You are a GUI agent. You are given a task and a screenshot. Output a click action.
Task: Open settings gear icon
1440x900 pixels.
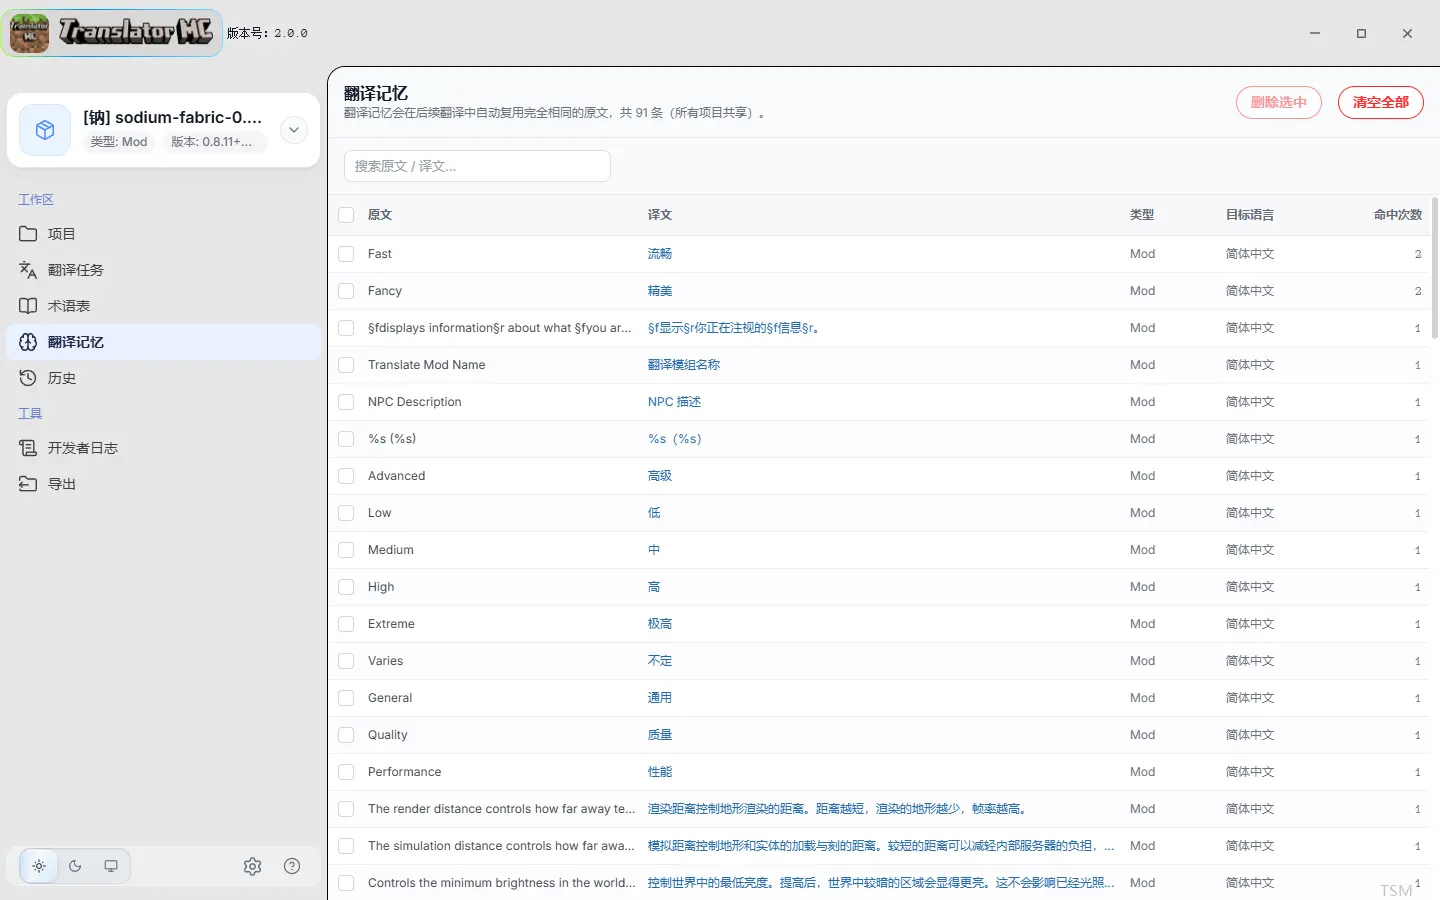click(252, 866)
